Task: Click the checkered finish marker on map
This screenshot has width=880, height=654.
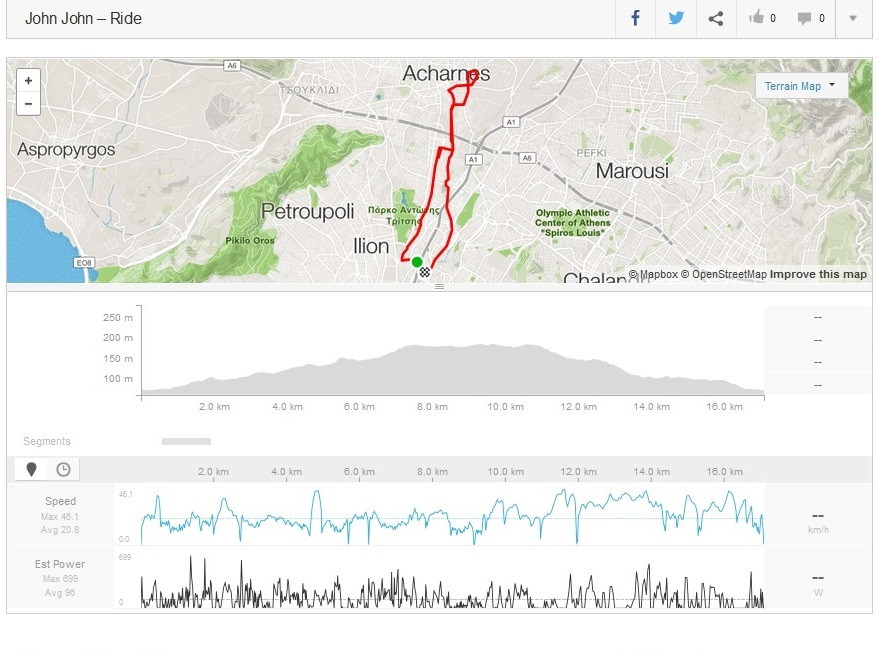Action: [x=425, y=271]
